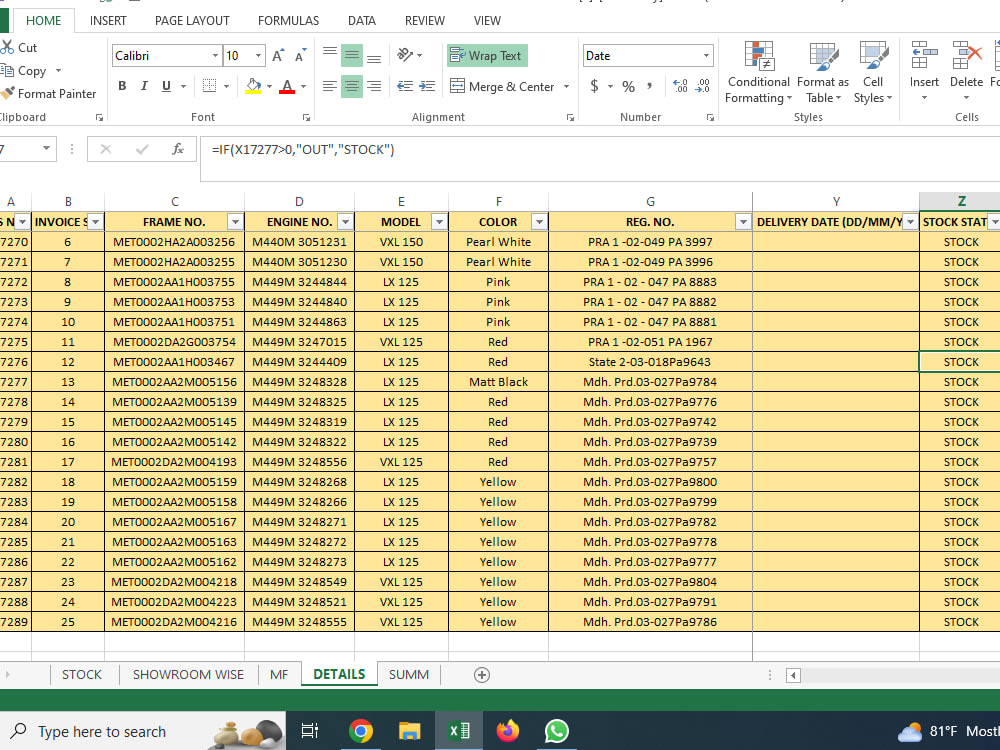Open Font dialog launcher
Viewport: 1000px width, 750px height.
pos(306,117)
